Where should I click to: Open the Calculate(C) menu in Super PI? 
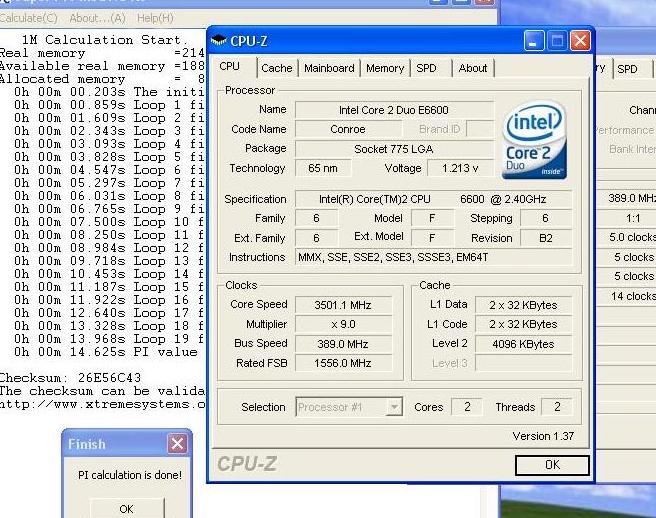28,18
